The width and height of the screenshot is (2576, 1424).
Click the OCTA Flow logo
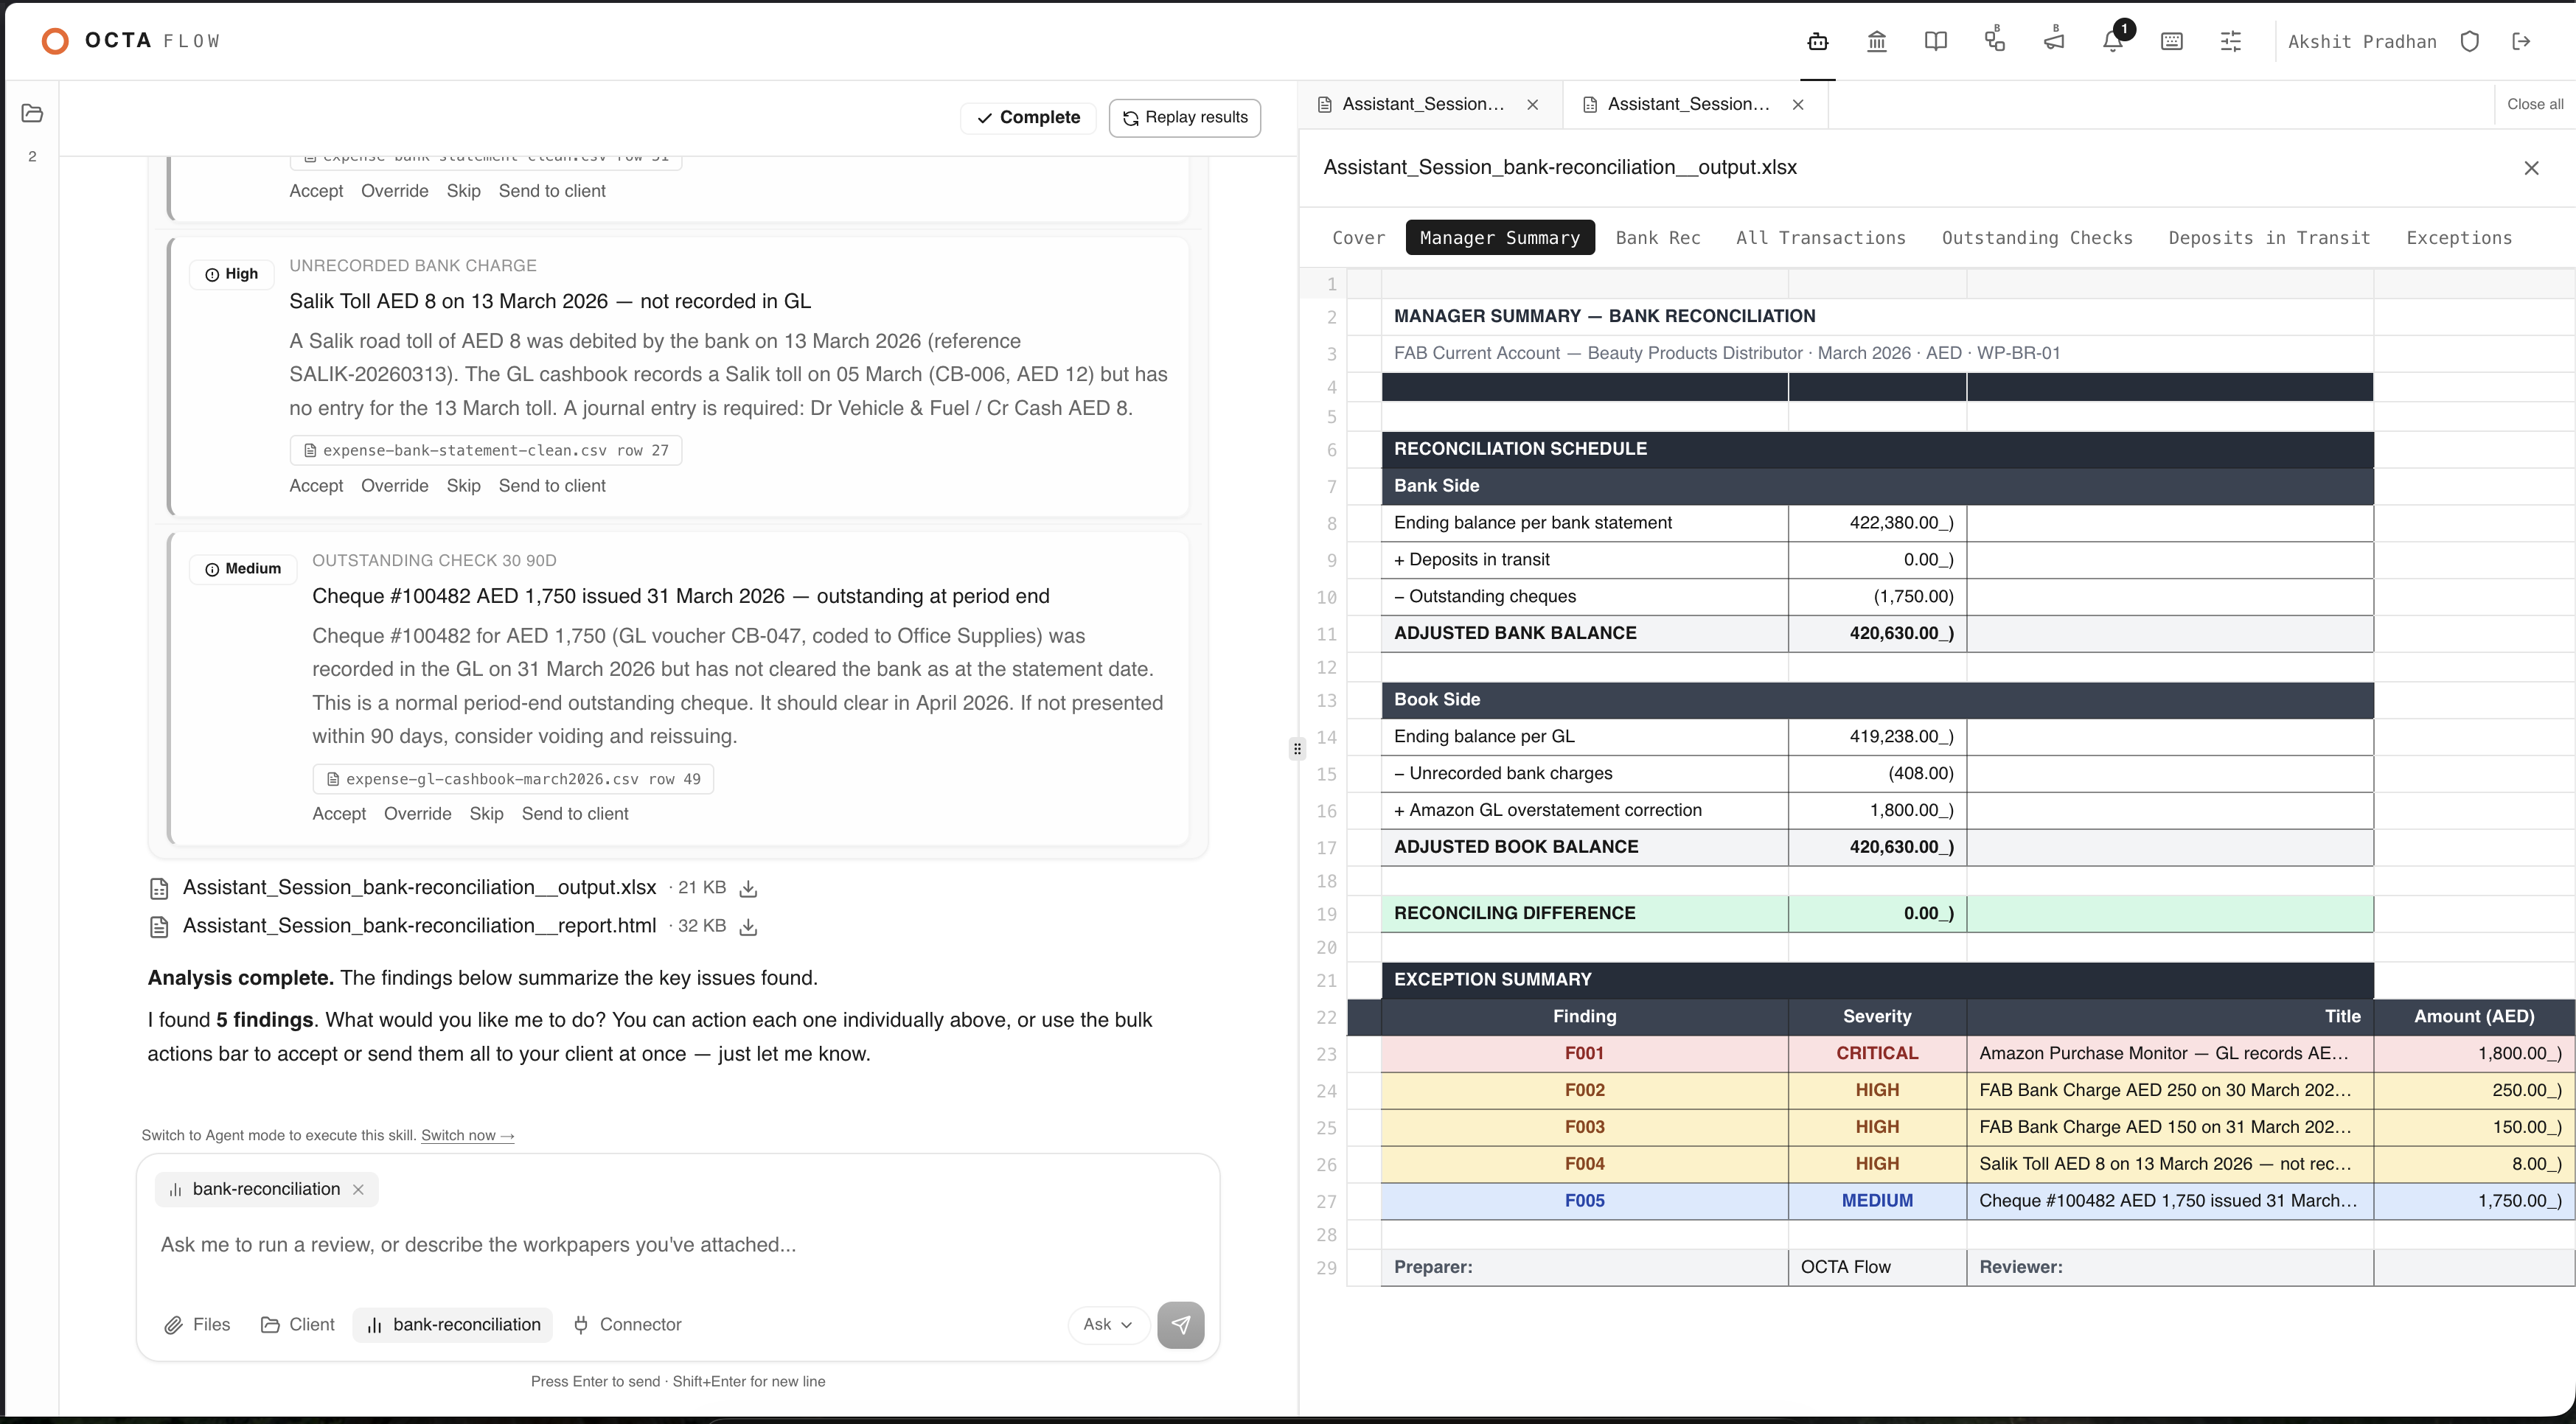[x=131, y=41]
